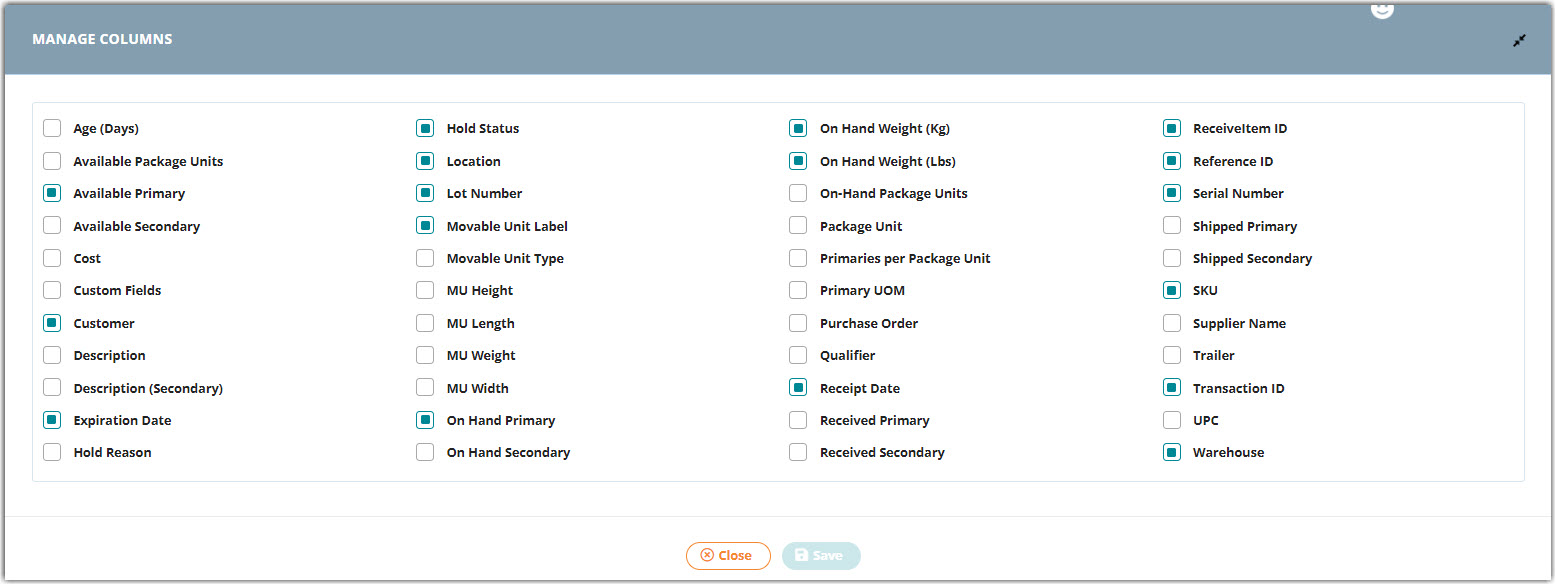Screen dimensions: 1556x585
Task: Check the Custom Fields checkbox
Action: tap(52, 290)
